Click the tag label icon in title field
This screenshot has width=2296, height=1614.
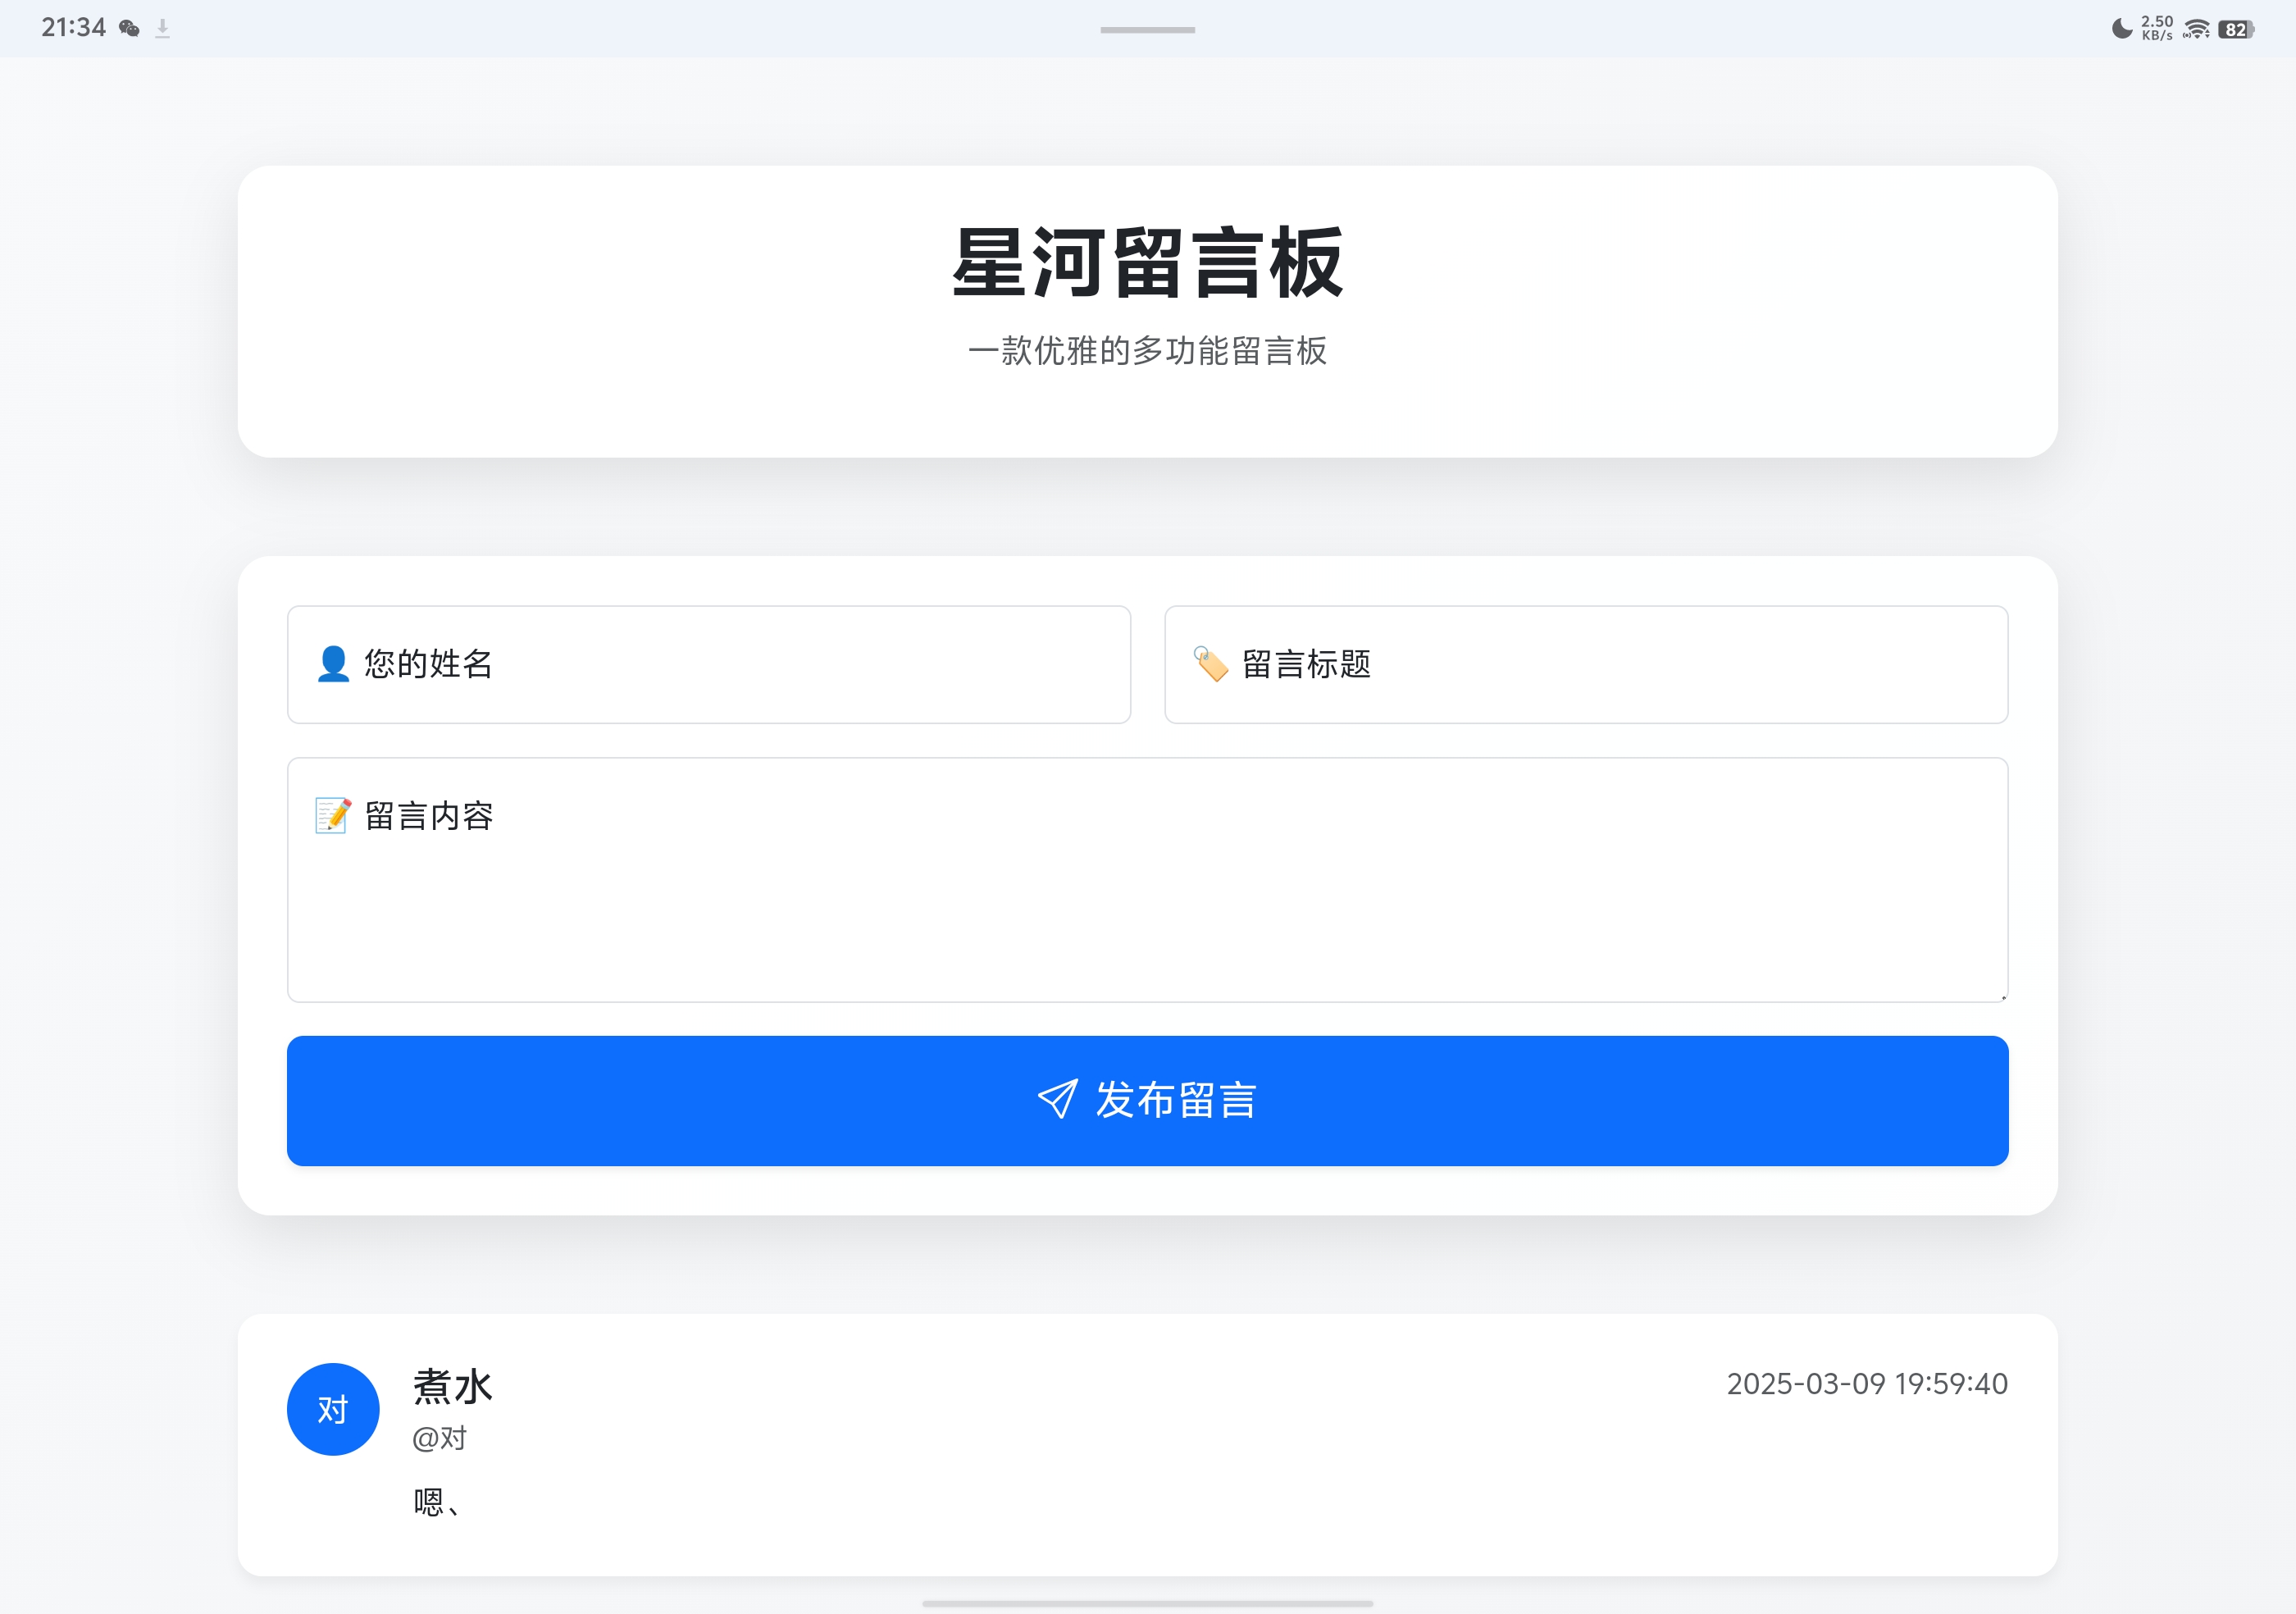[x=1210, y=664]
